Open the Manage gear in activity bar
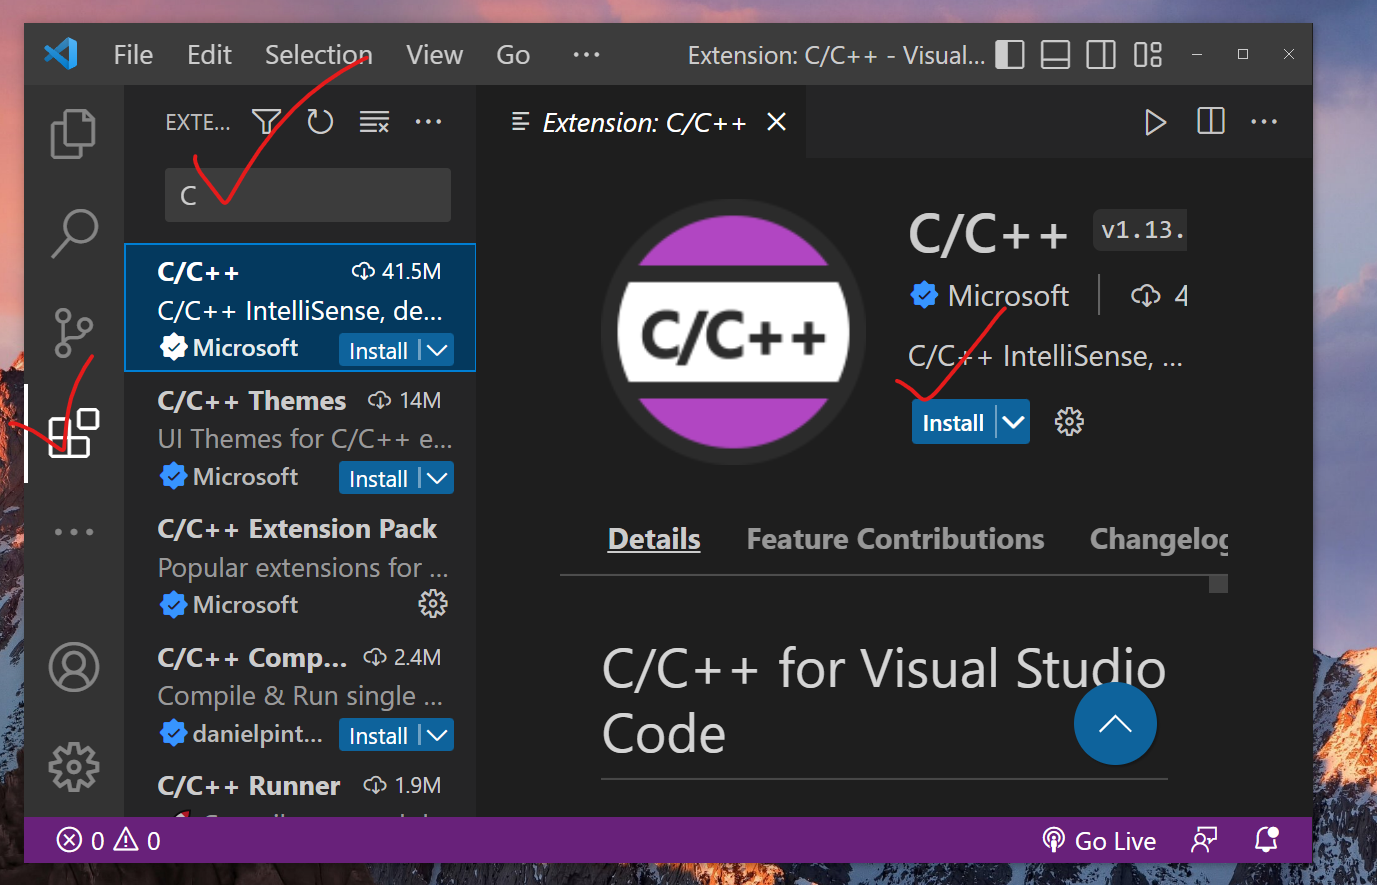Viewport: 1377px width, 885px height. pos(74,767)
